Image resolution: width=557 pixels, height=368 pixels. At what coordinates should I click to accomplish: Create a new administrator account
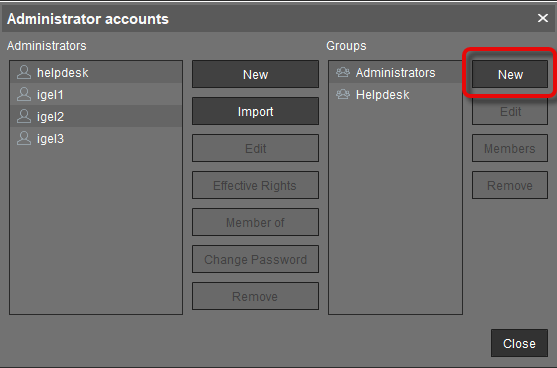tap(255, 74)
